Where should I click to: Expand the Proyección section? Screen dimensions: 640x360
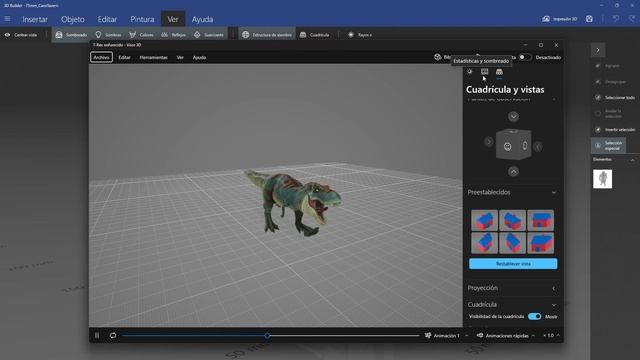tap(553, 288)
